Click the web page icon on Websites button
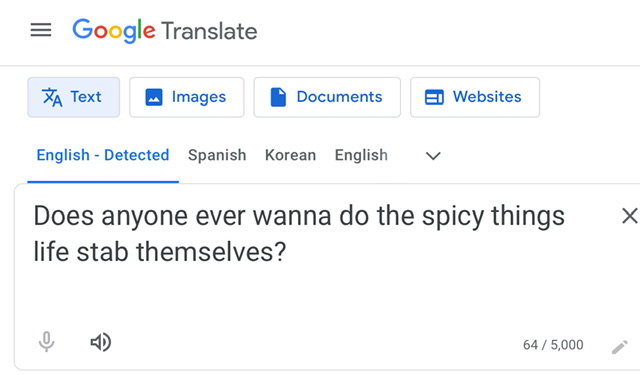 (x=434, y=97)
